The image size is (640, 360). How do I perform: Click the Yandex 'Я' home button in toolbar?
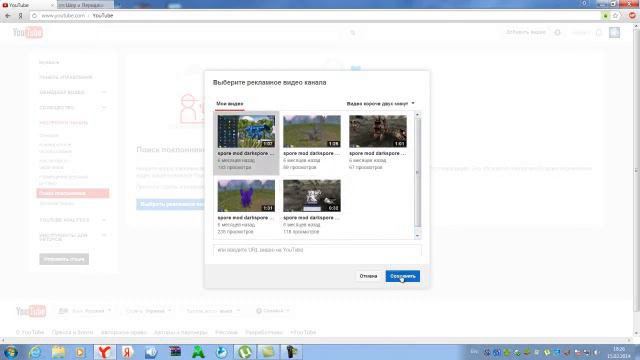(20, 16)
